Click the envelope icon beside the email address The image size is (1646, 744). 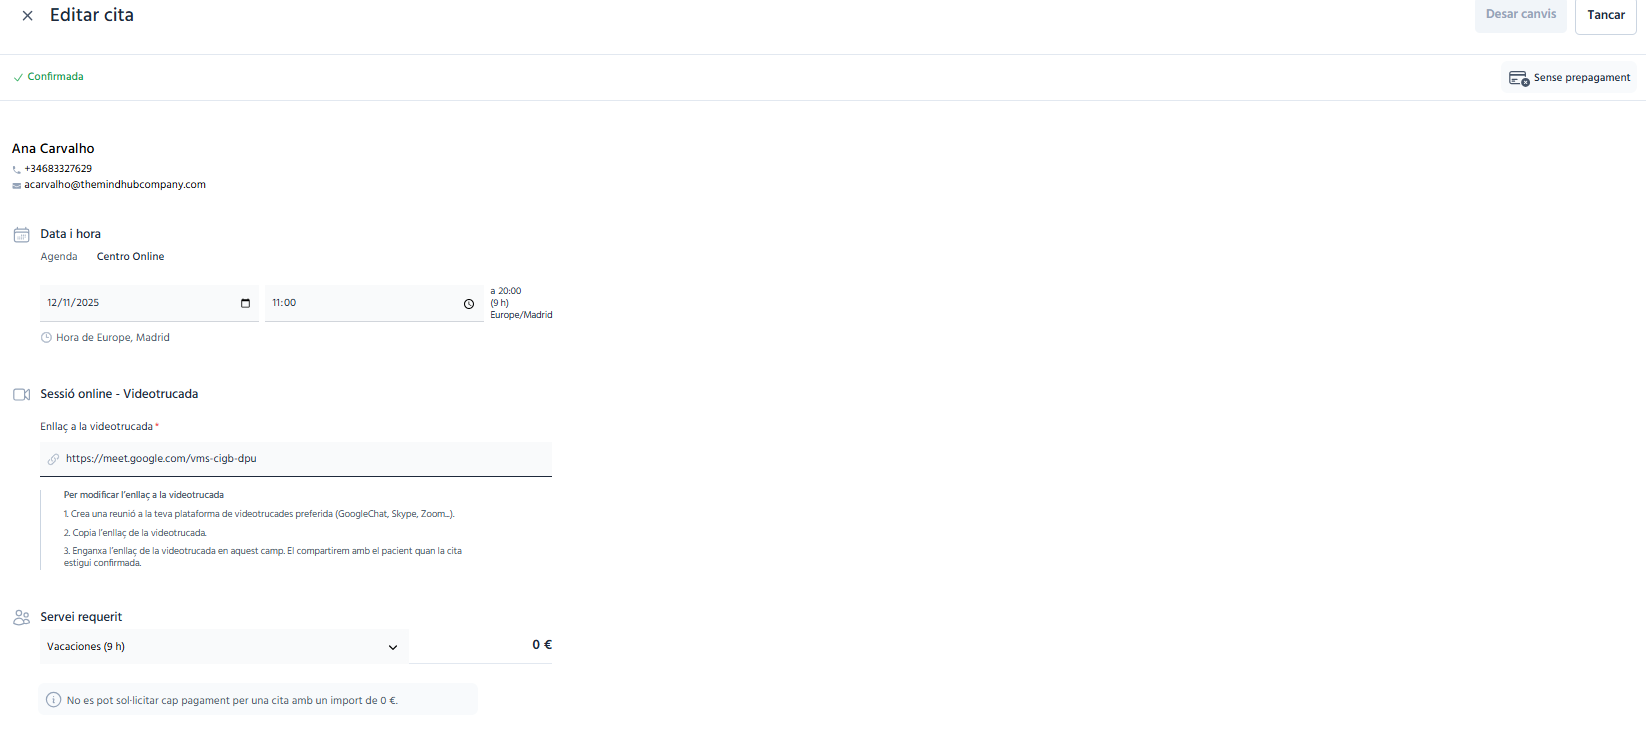click(17, 186)
